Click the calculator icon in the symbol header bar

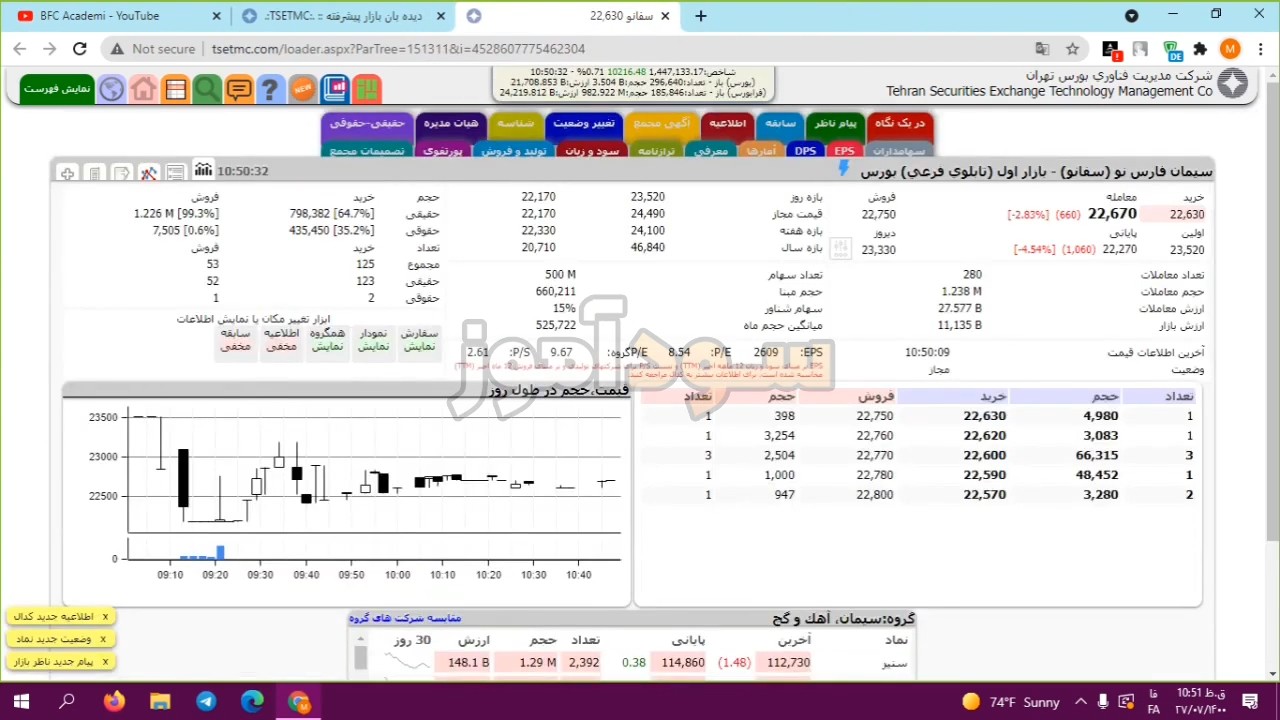[94, 173]
